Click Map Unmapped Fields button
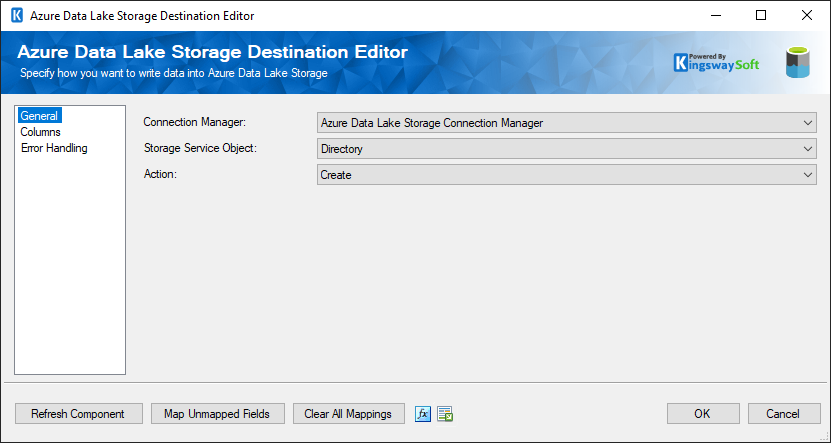Viewport: 831px width, 443px height. [x=217, y=414]
